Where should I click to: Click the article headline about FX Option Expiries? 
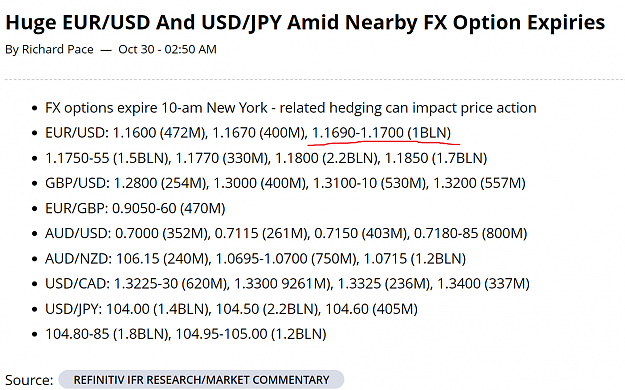coord(305,22)
